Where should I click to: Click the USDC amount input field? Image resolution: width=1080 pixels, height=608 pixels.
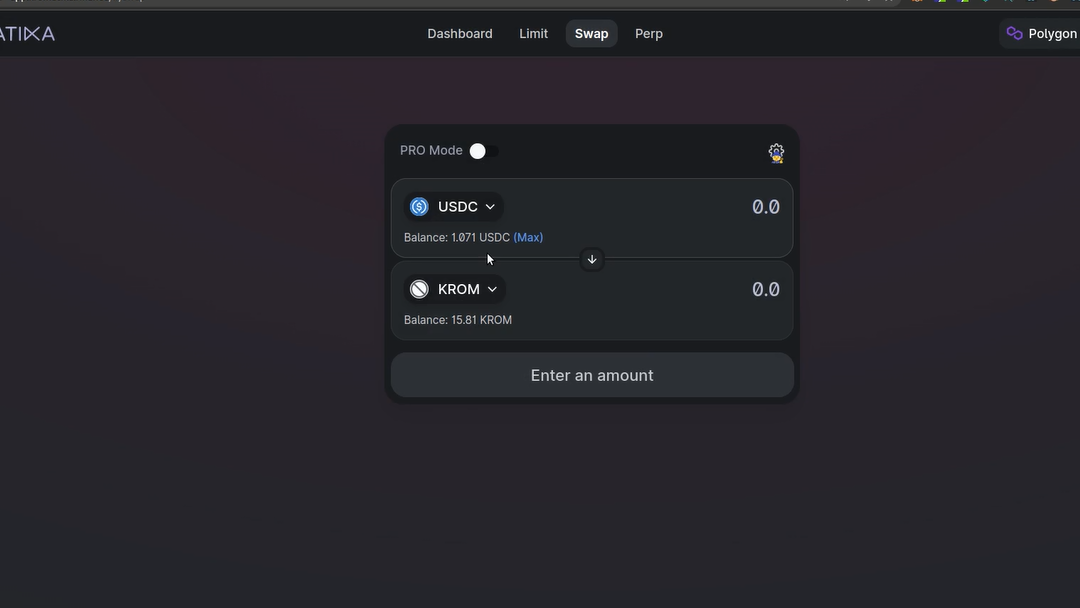[x=765, y=207]
